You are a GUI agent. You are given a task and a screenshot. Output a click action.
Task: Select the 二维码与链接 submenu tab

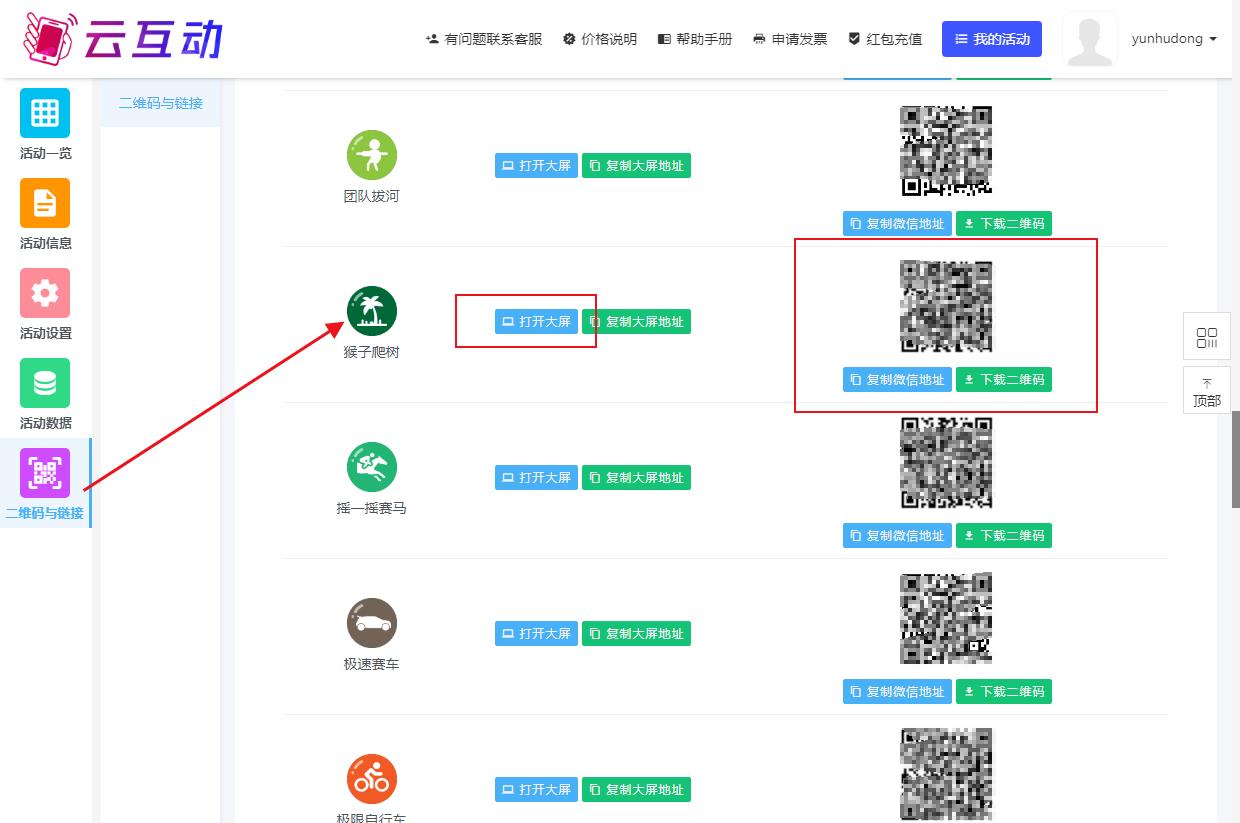coord(161,103)
